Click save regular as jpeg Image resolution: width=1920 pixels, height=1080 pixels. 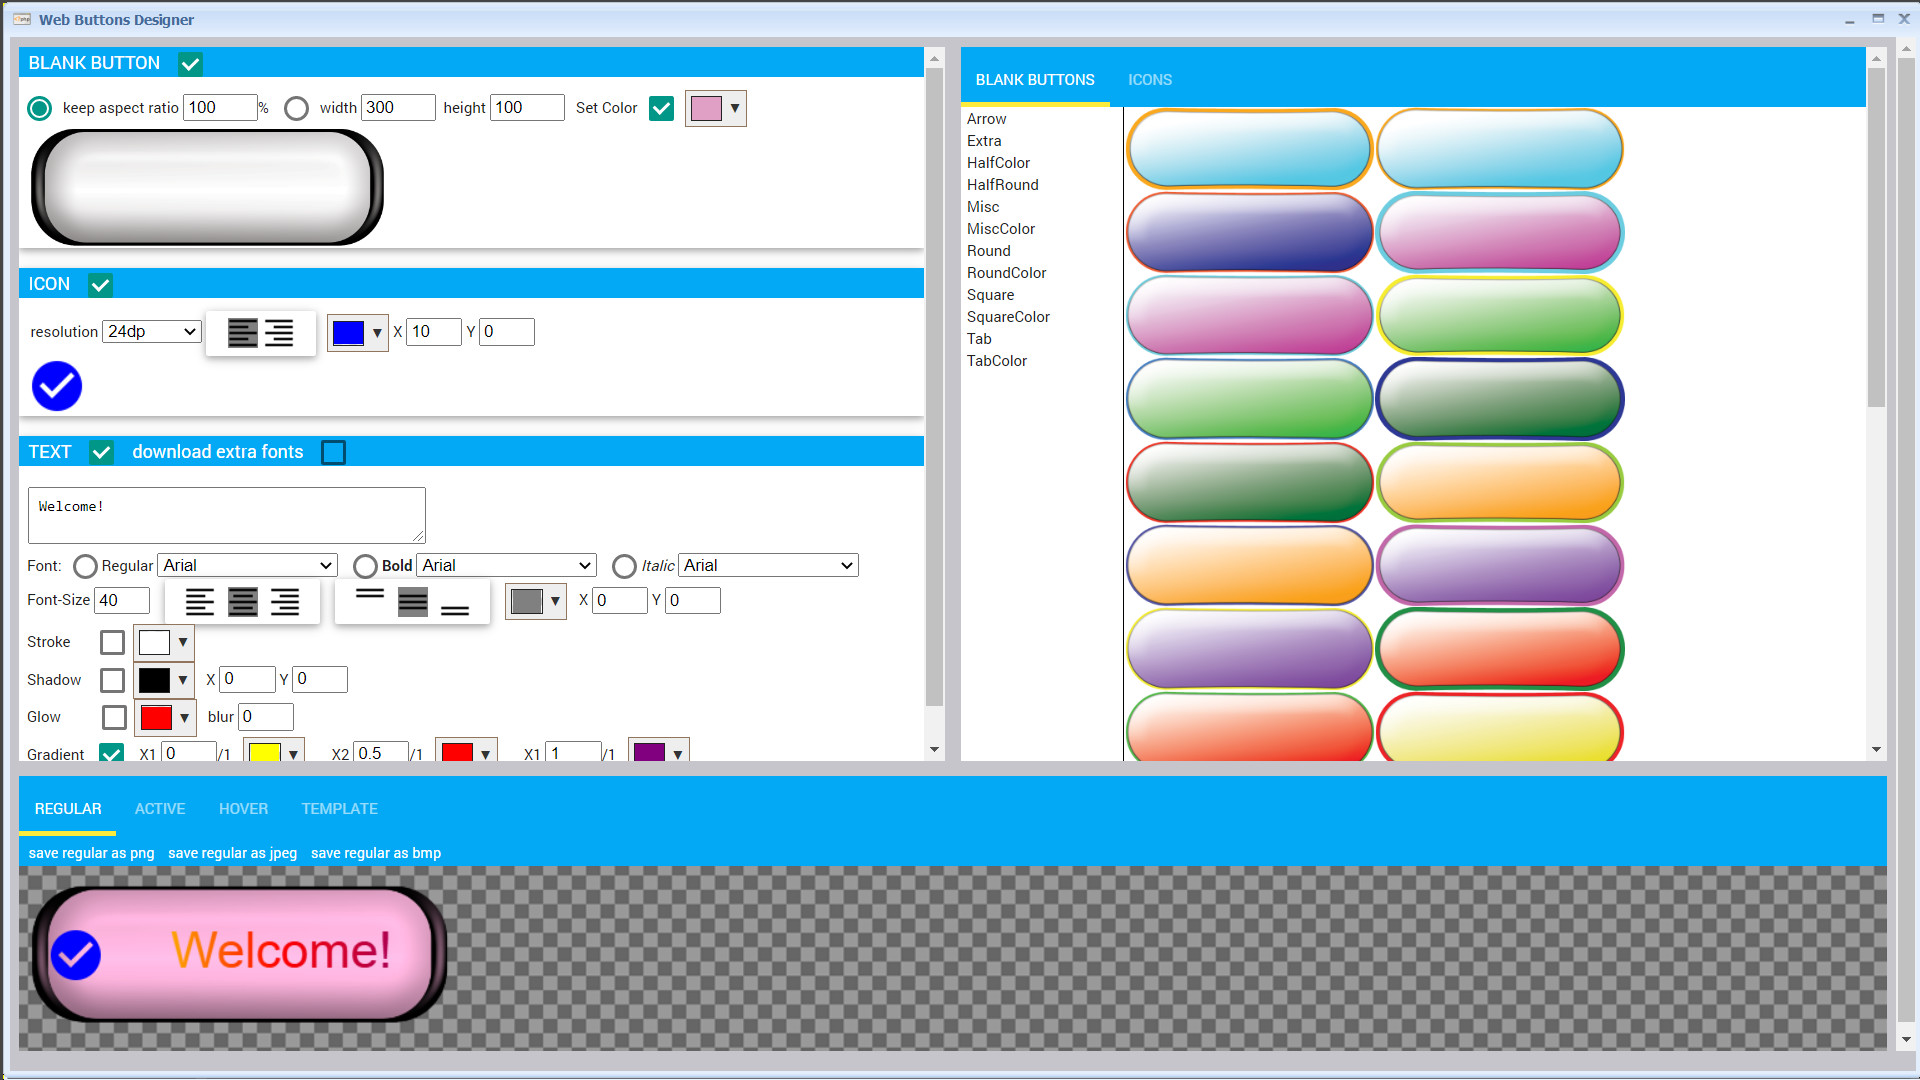pyautogui.click(x=232, y=853)
